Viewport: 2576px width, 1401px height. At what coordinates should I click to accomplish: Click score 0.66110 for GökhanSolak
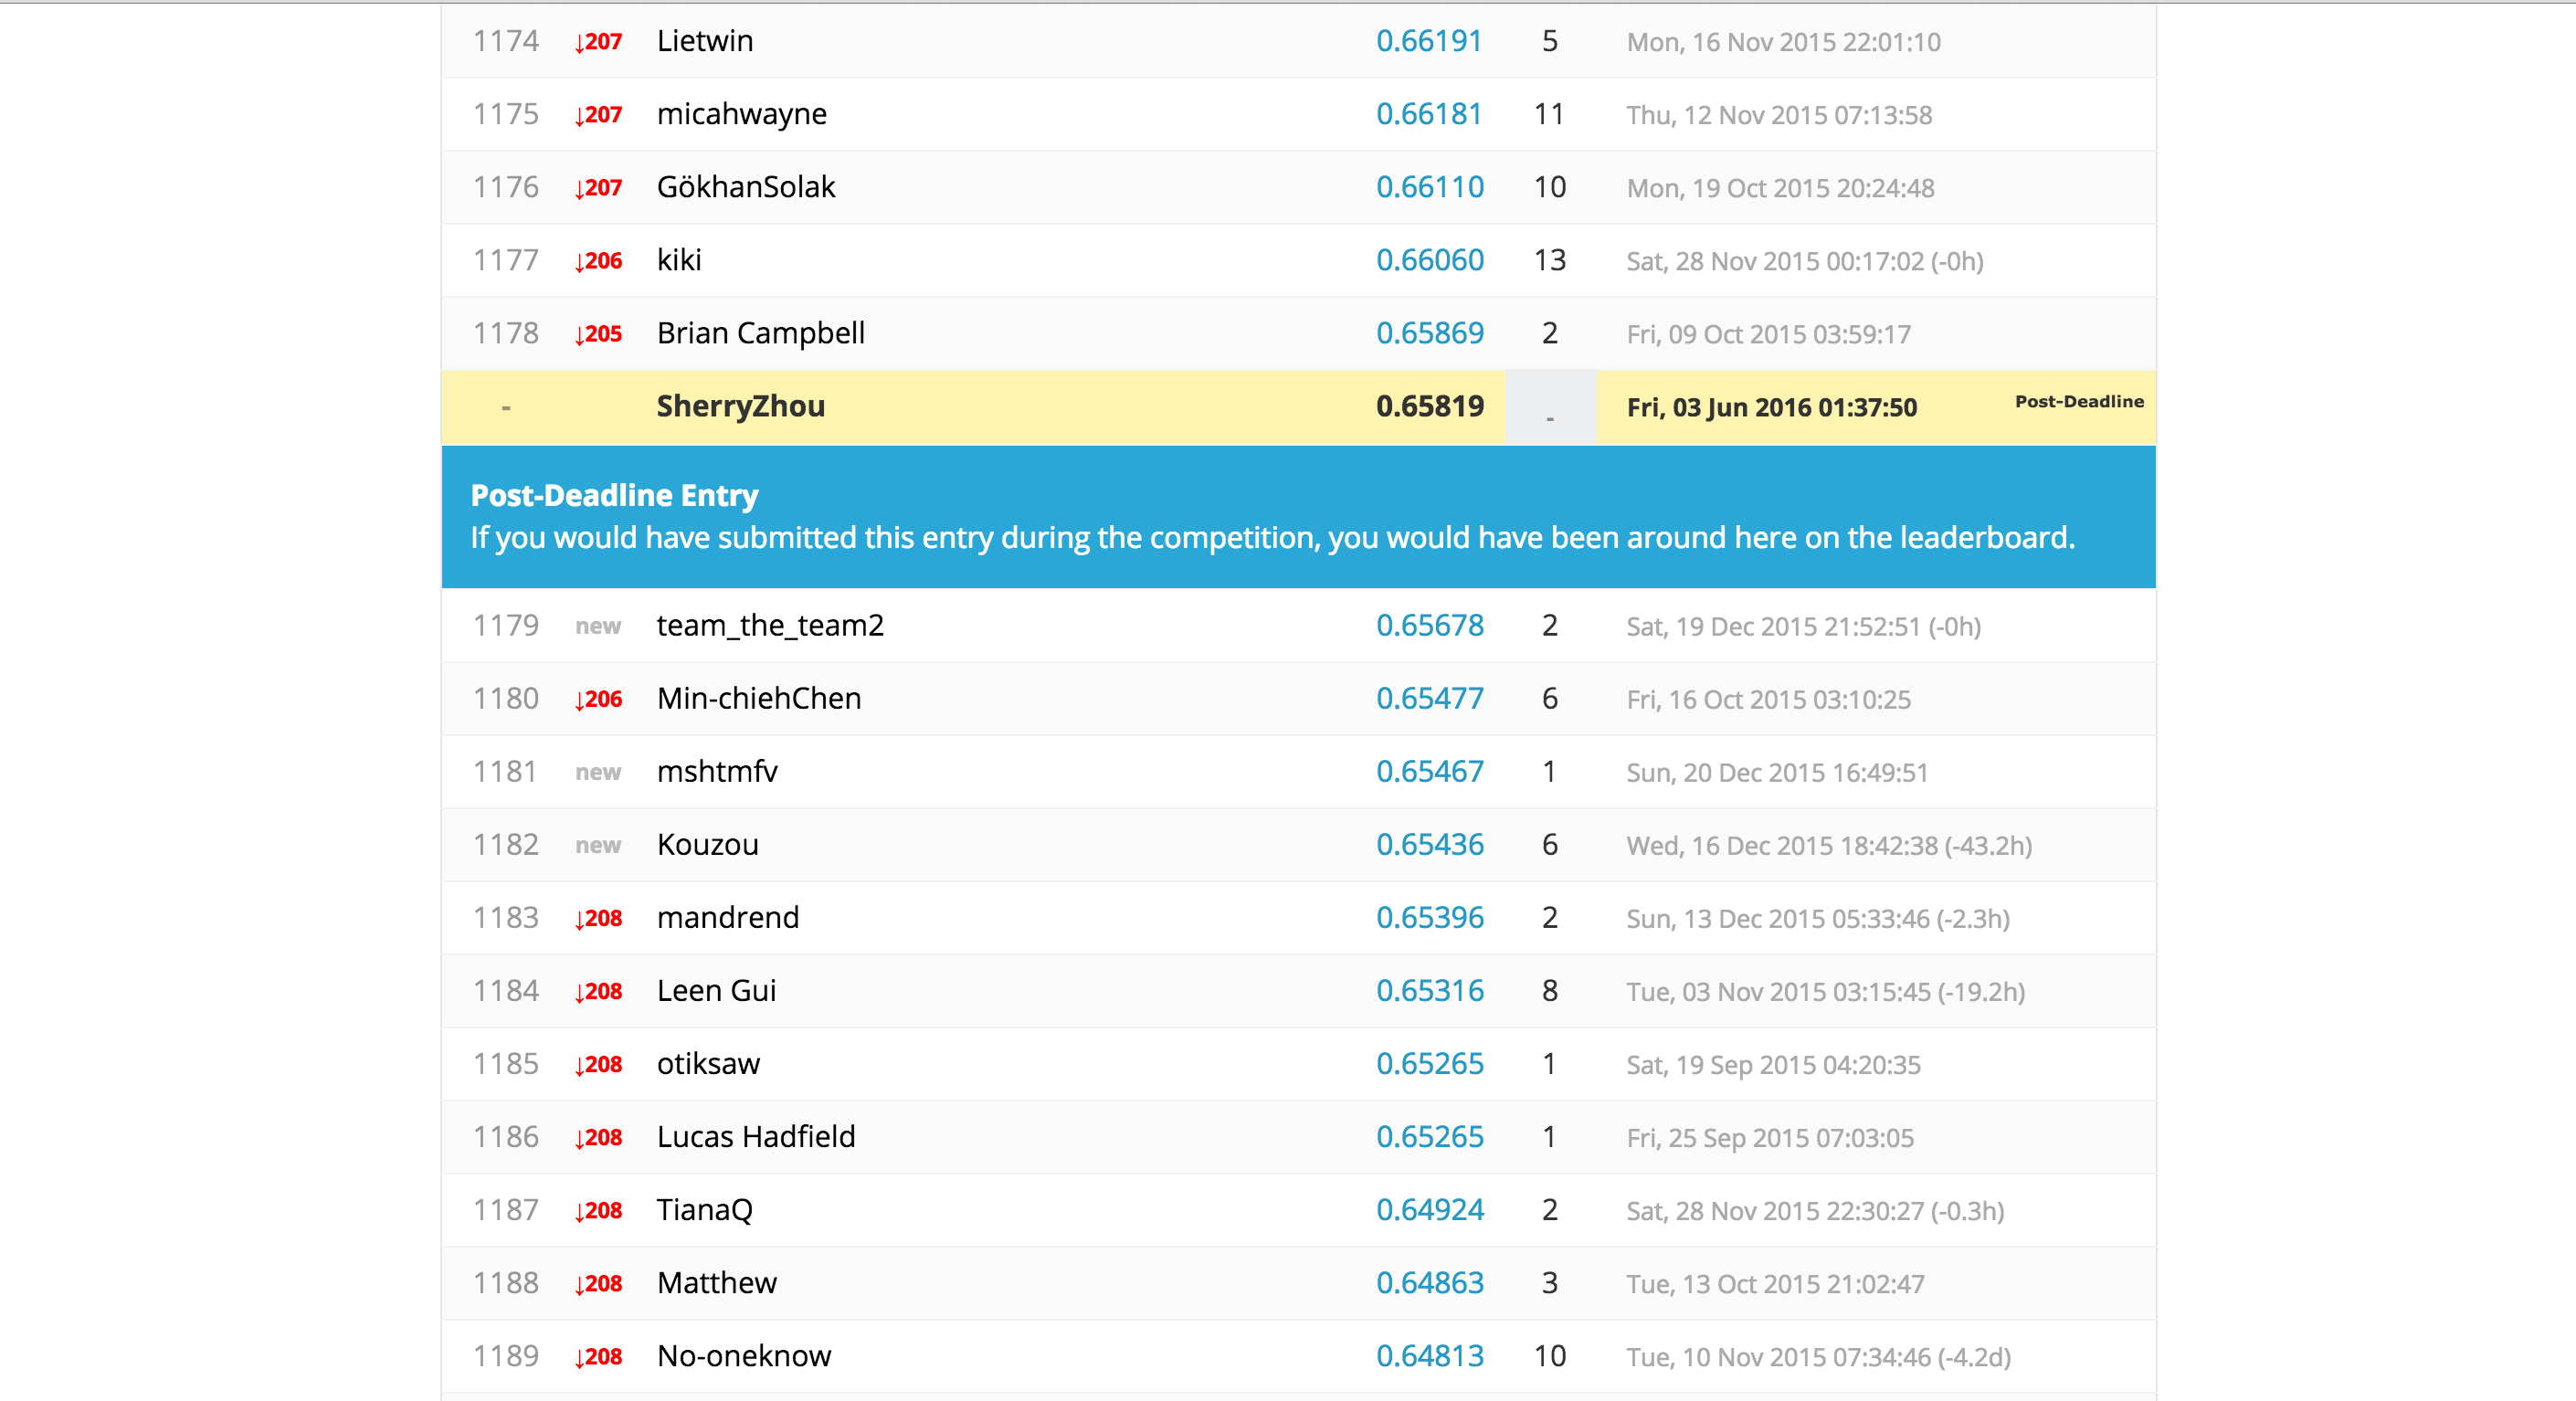pos(1429,187)
